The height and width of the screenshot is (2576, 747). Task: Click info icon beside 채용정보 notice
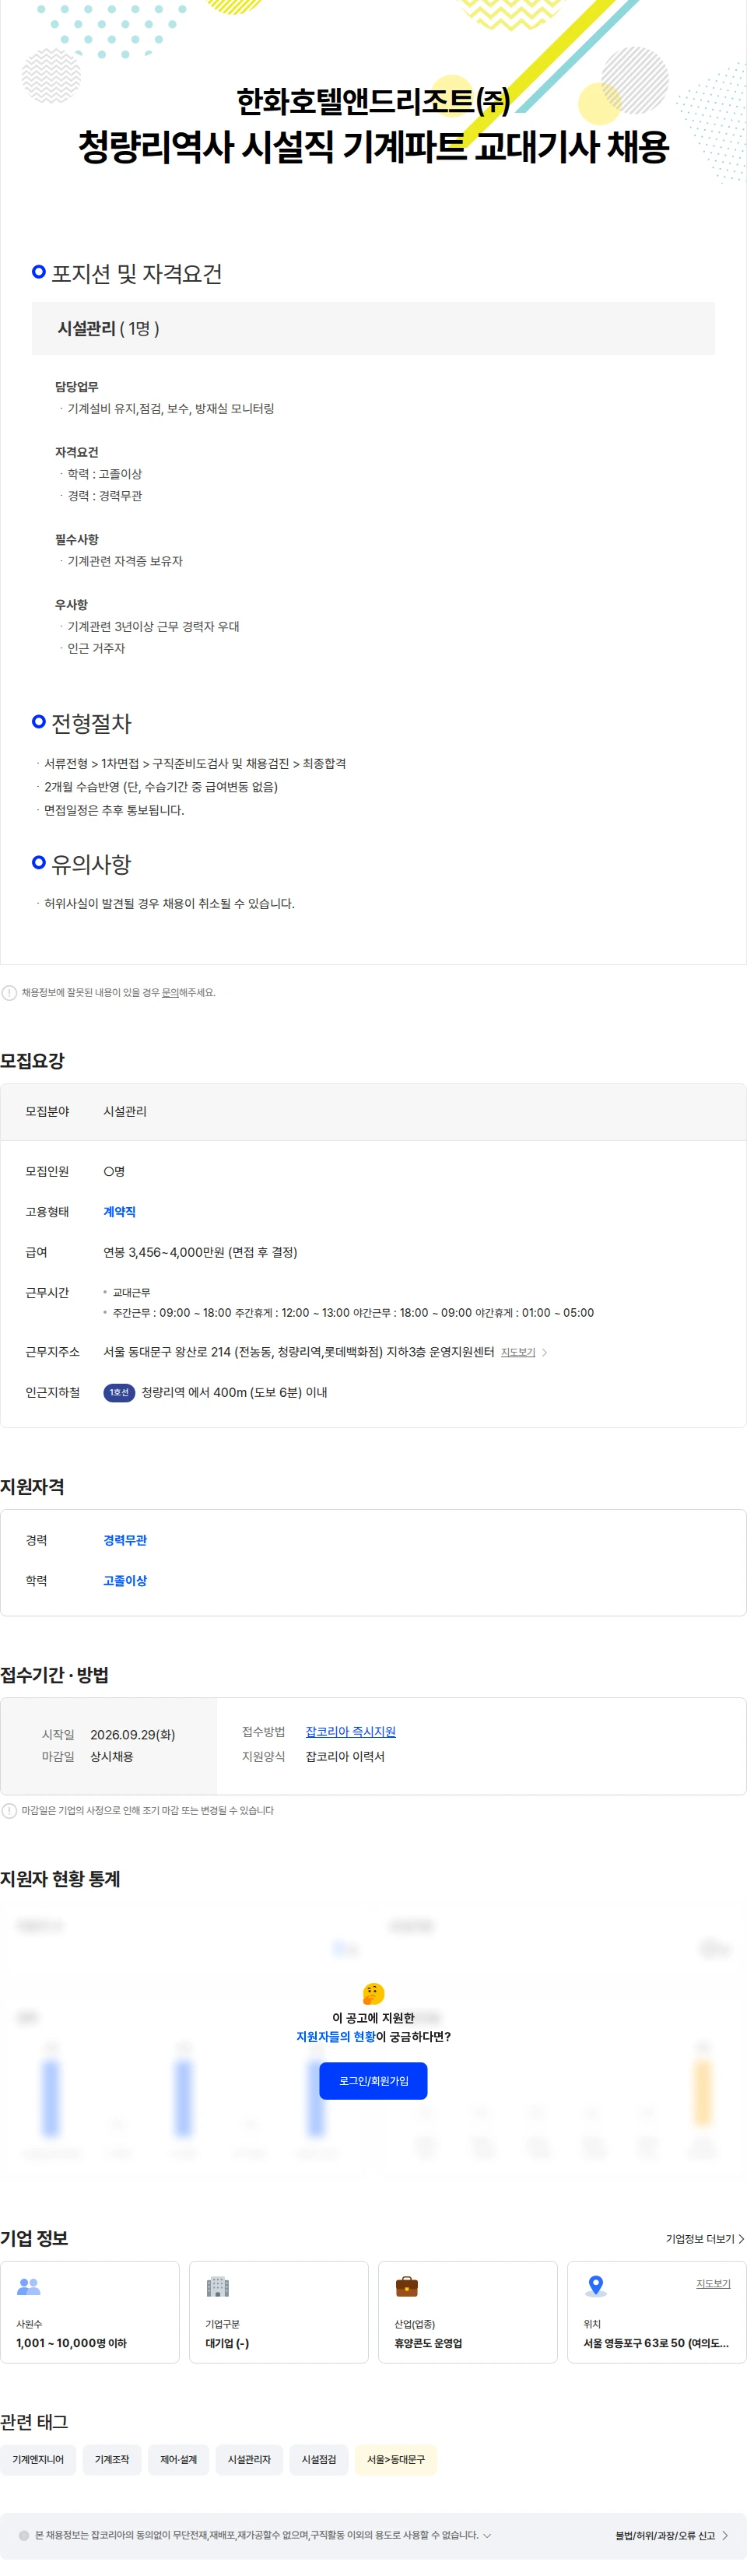click(9, 992)
